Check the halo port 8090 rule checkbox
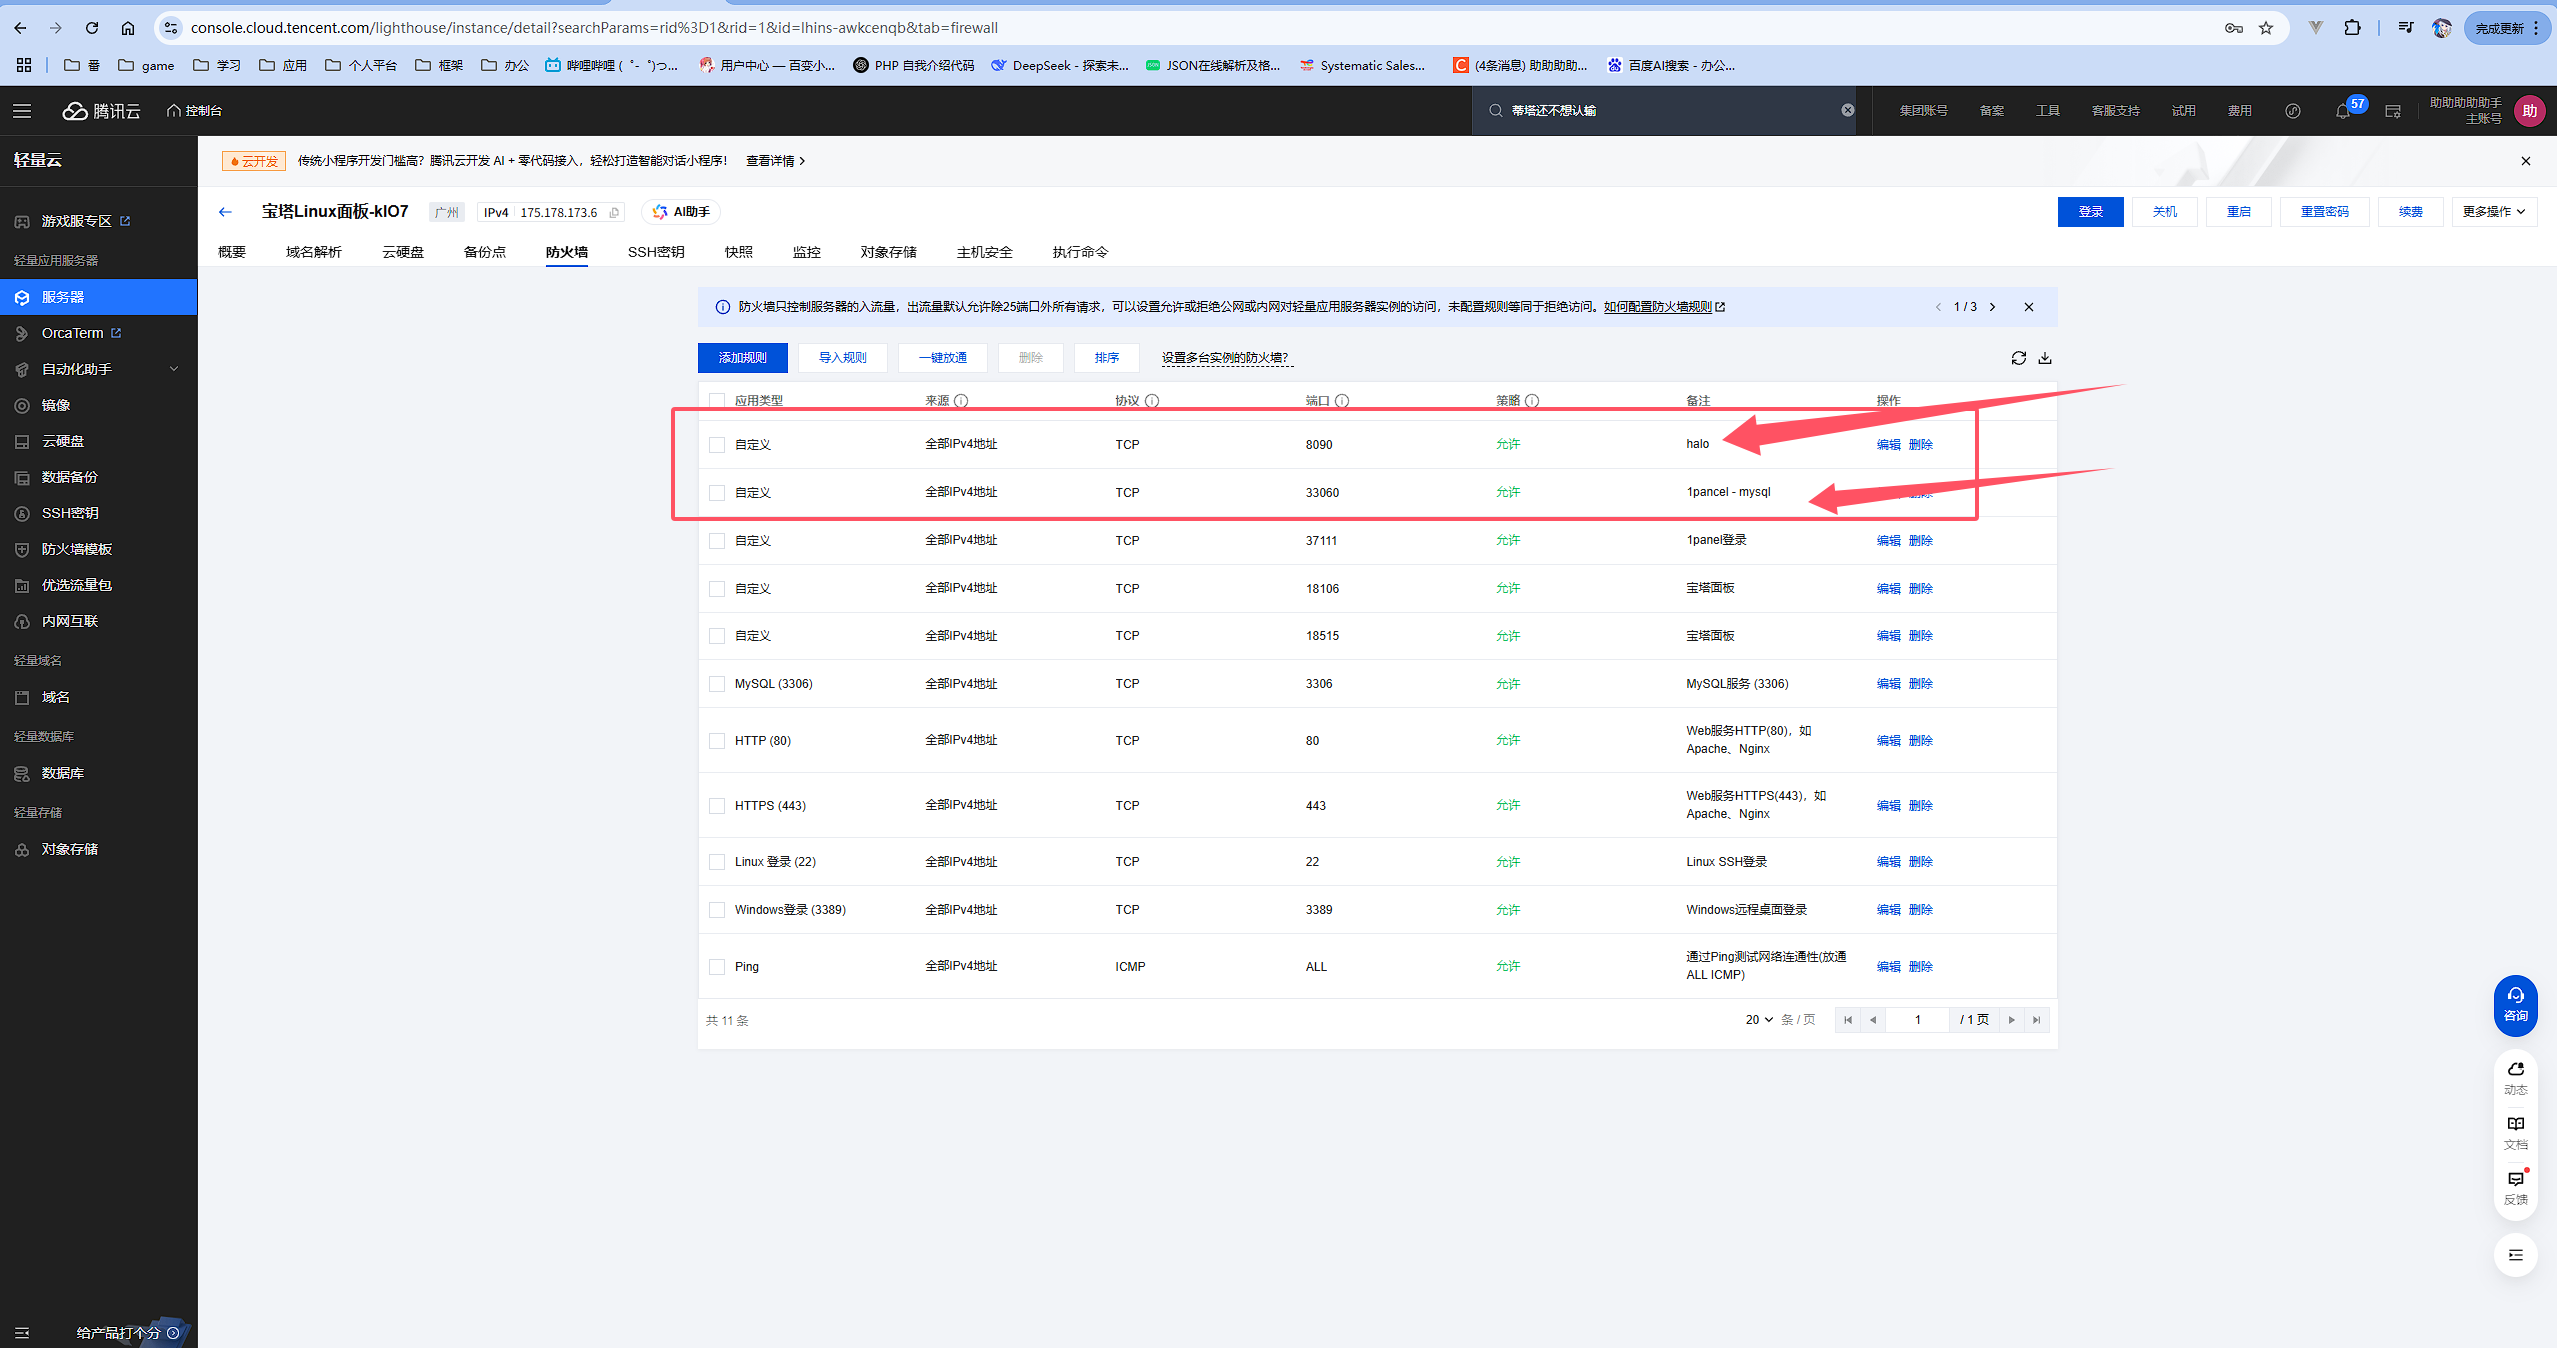 (717, 445)
